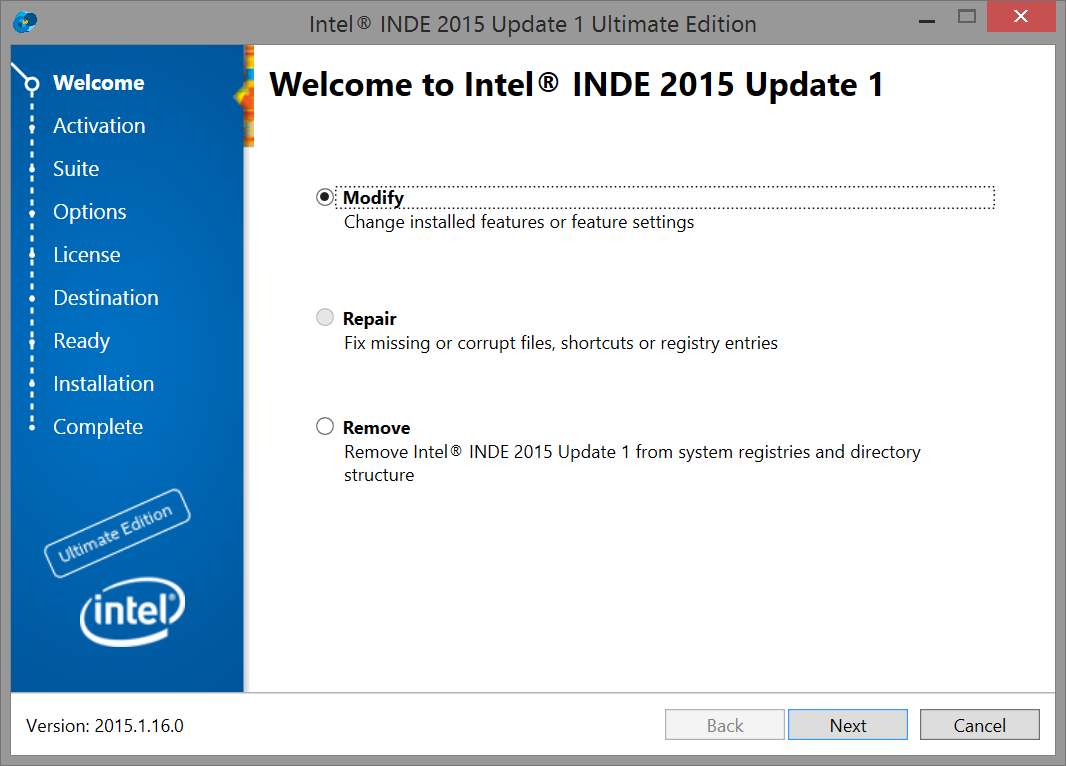Minimize the installer window
Viewport: 1066px width, 766px height.
pos(927,21)
